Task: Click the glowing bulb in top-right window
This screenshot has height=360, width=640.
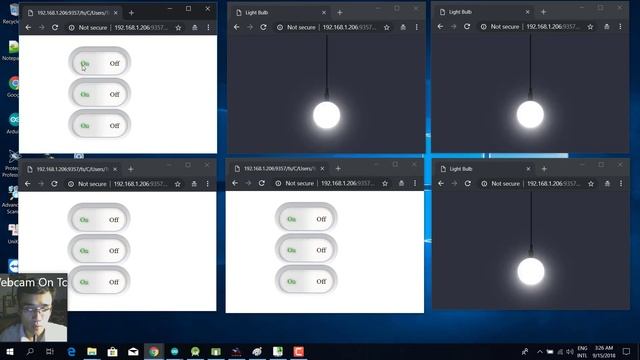Action: (530, 114)
